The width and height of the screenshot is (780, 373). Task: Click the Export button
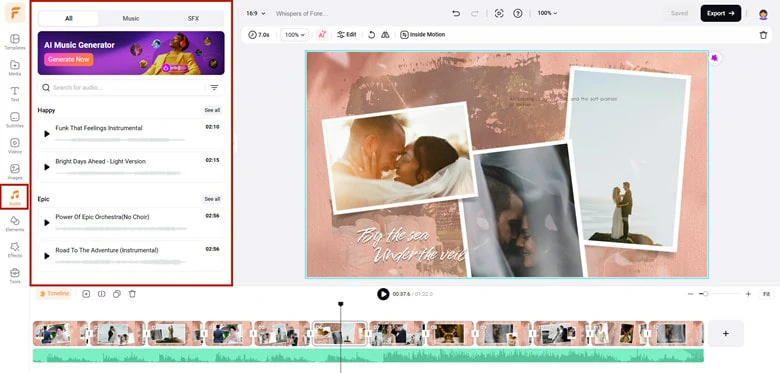pos(721,13)
